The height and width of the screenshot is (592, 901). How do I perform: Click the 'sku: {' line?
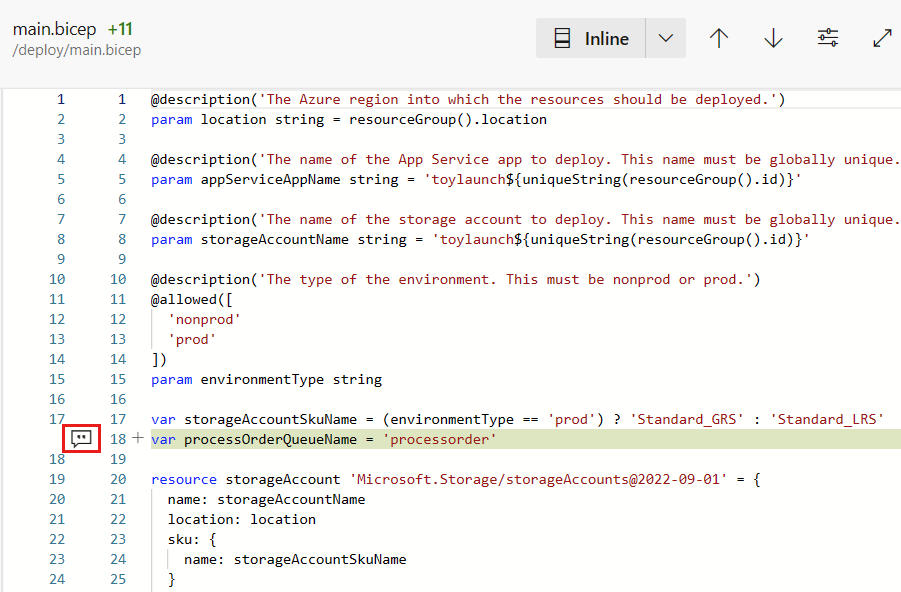point(192,540)
